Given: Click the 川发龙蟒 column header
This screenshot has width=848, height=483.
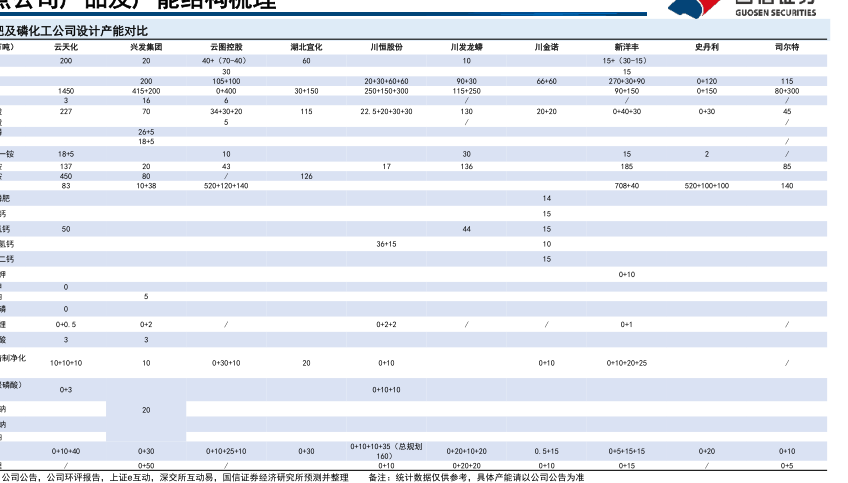Looking at the screenshot, I should [466, 47].
